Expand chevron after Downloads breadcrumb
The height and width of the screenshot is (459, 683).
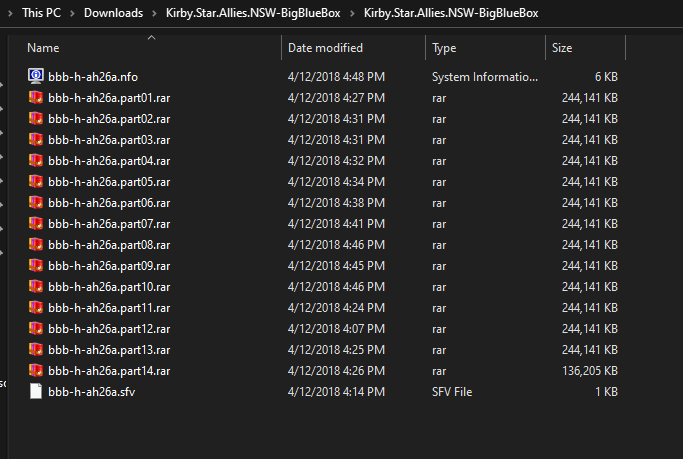coord(154,14)
